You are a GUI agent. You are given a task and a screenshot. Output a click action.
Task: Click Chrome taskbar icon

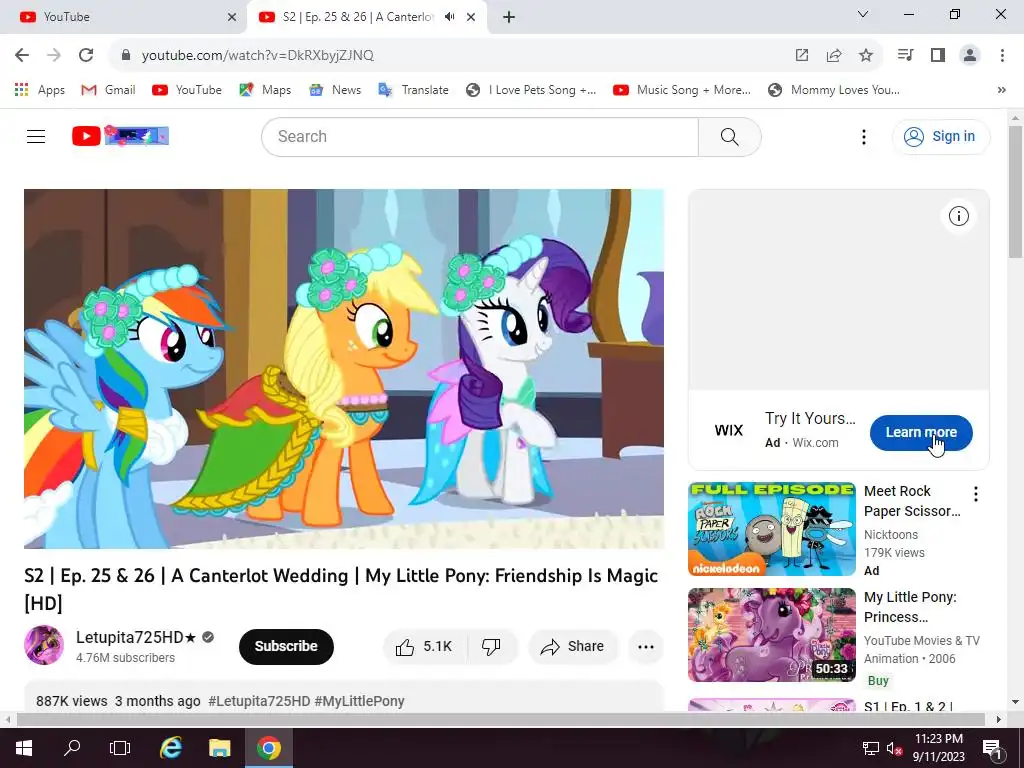click(268, 748)
